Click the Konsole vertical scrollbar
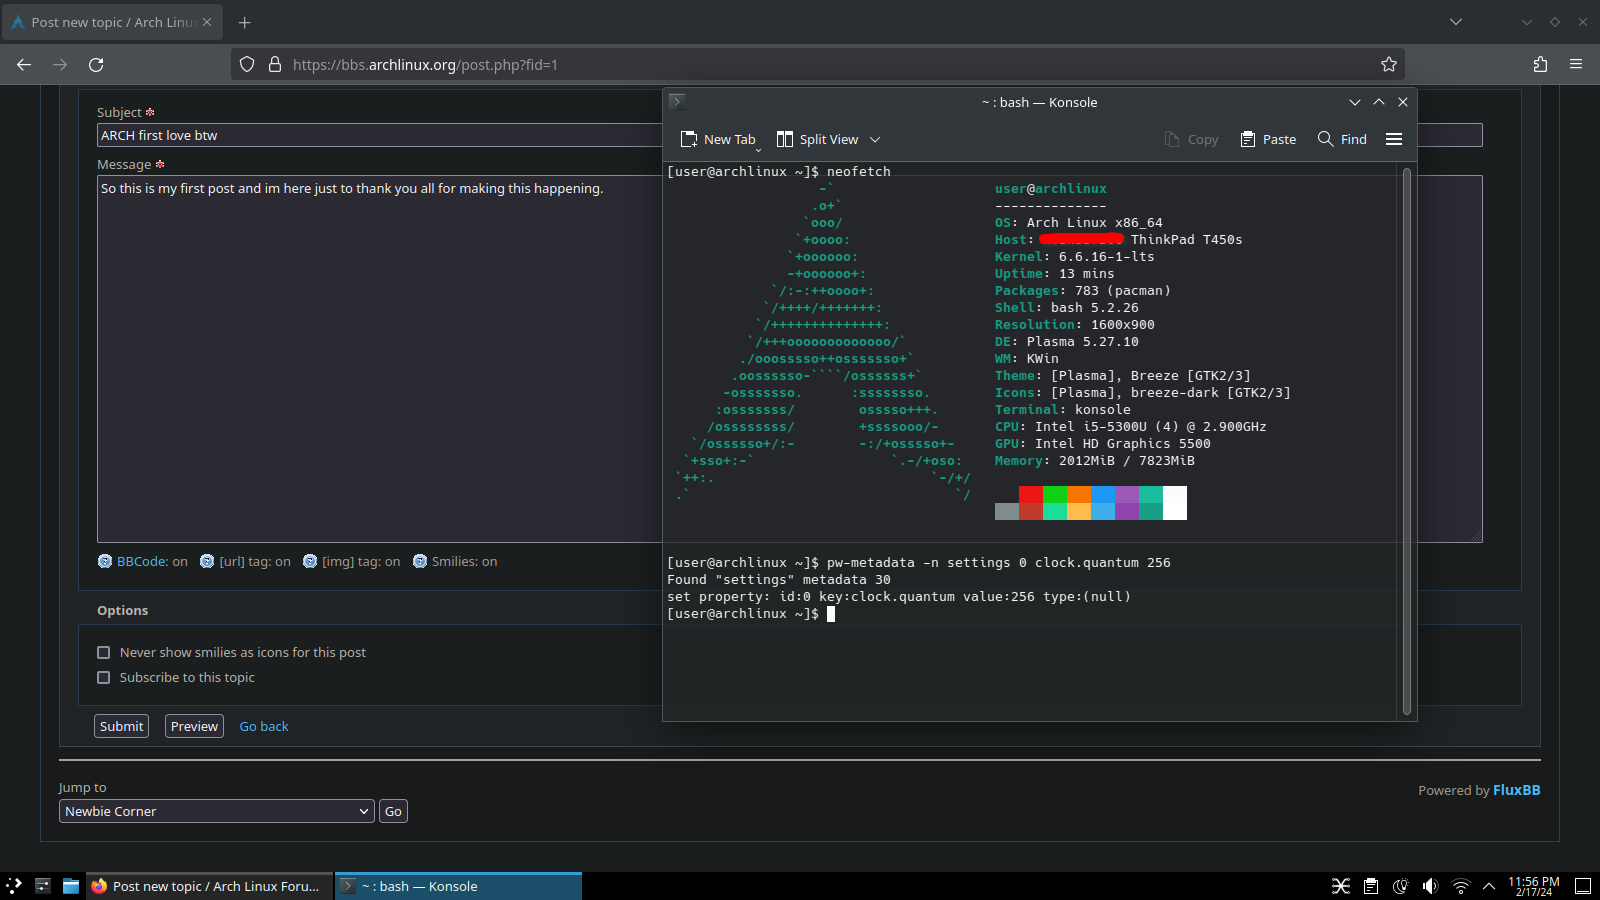Viewport: 1600px width, 900px height. pos(1407,441)
